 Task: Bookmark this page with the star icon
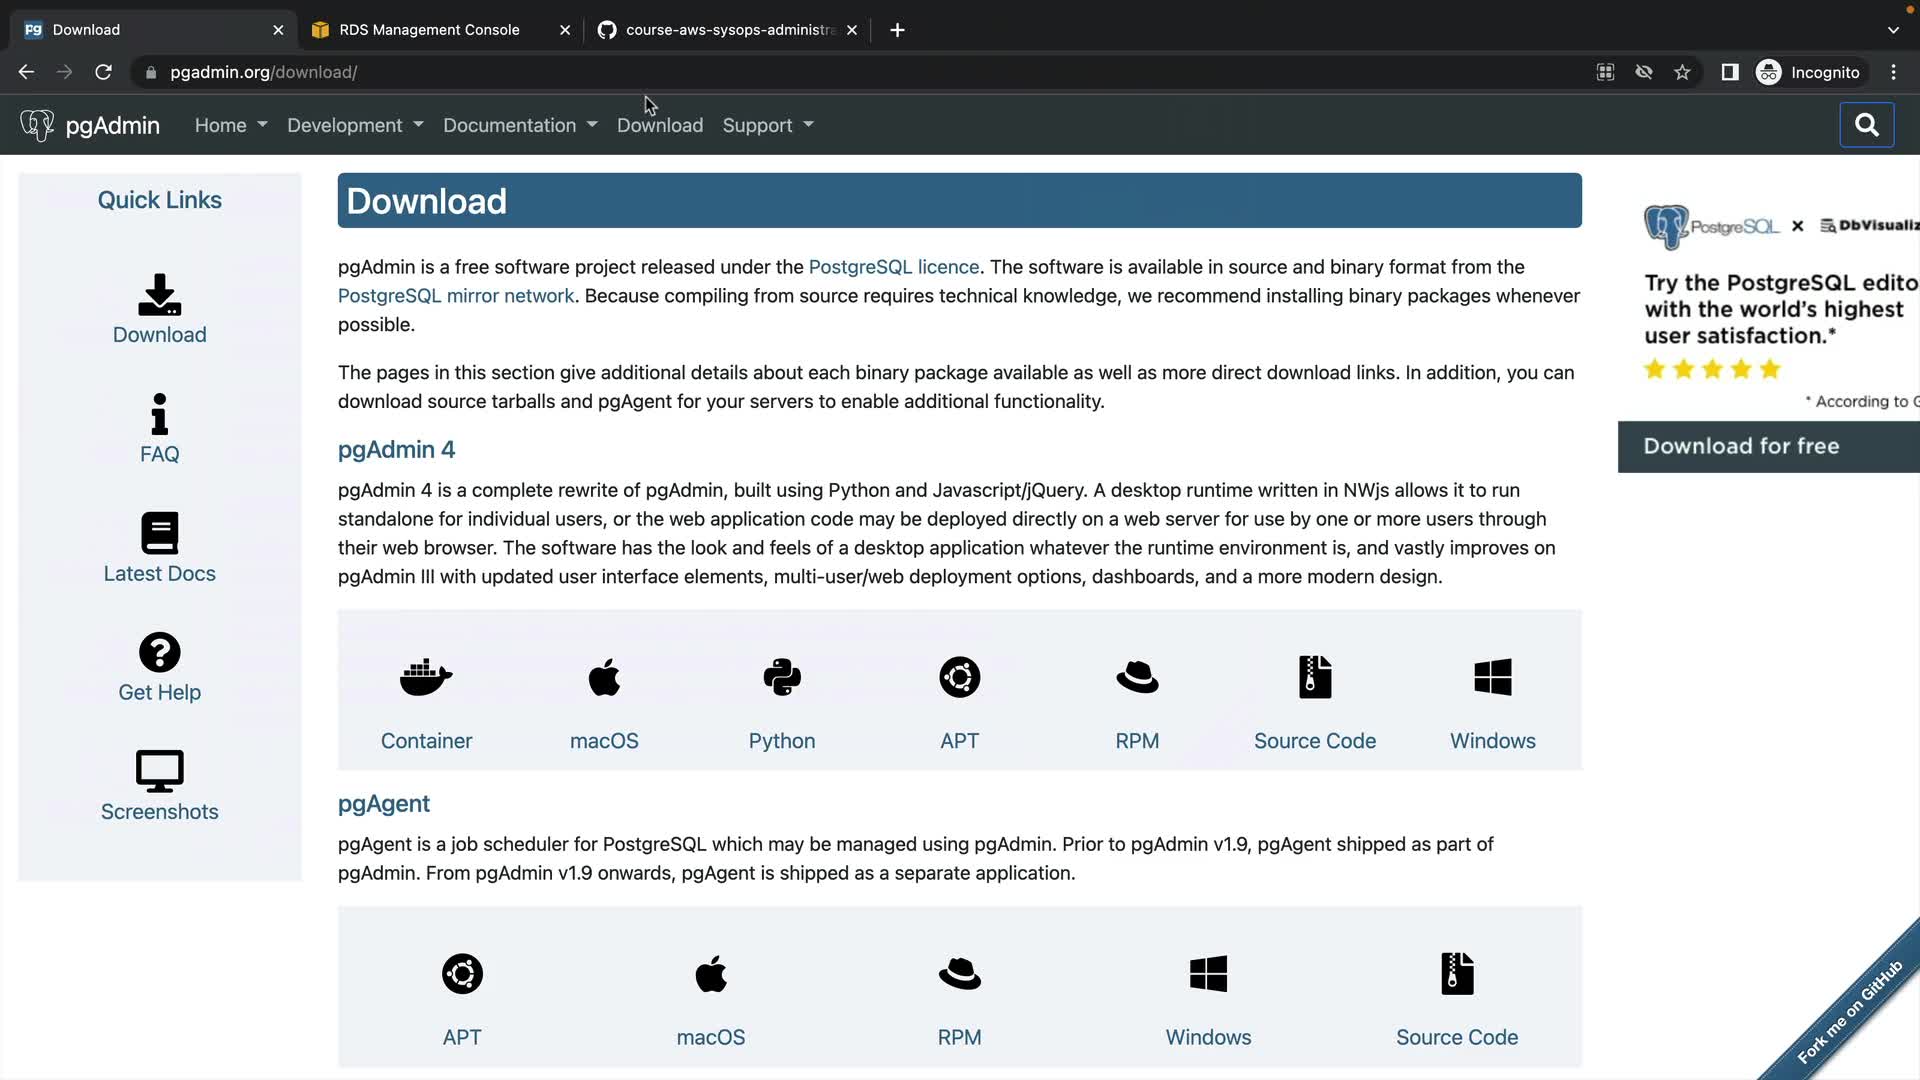[x=1682, y=72]
